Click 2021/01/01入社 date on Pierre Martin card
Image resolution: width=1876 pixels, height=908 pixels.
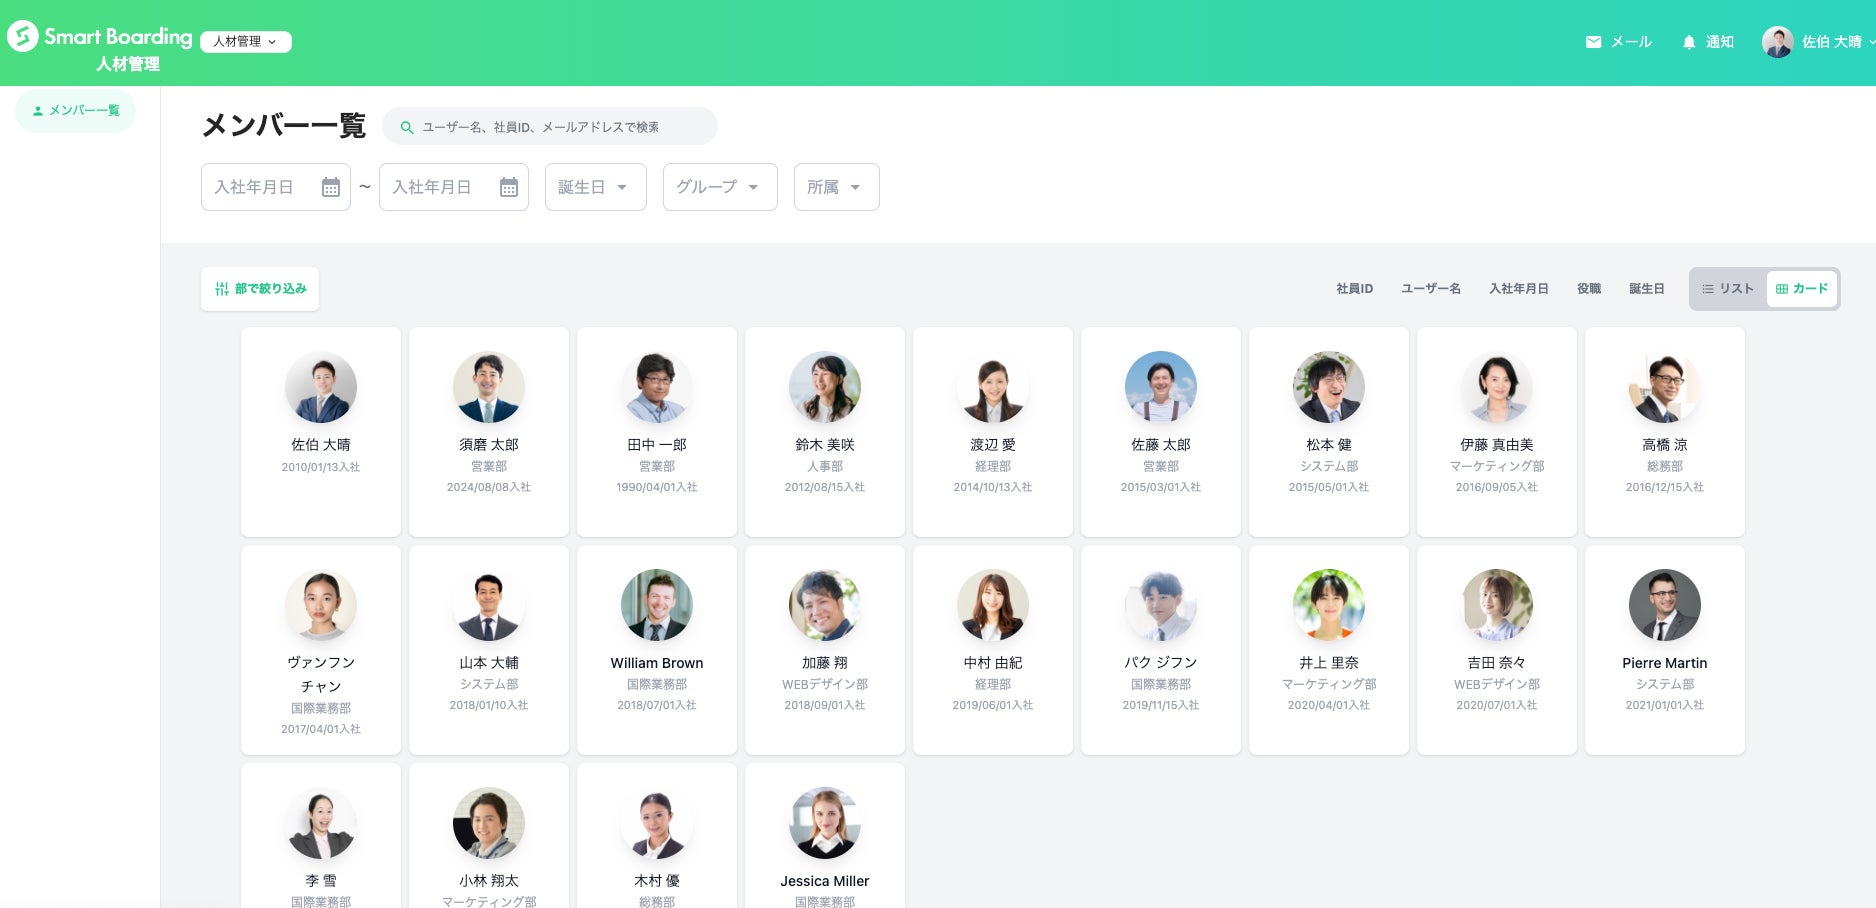pyautogui.click(x=1665, y=706)
